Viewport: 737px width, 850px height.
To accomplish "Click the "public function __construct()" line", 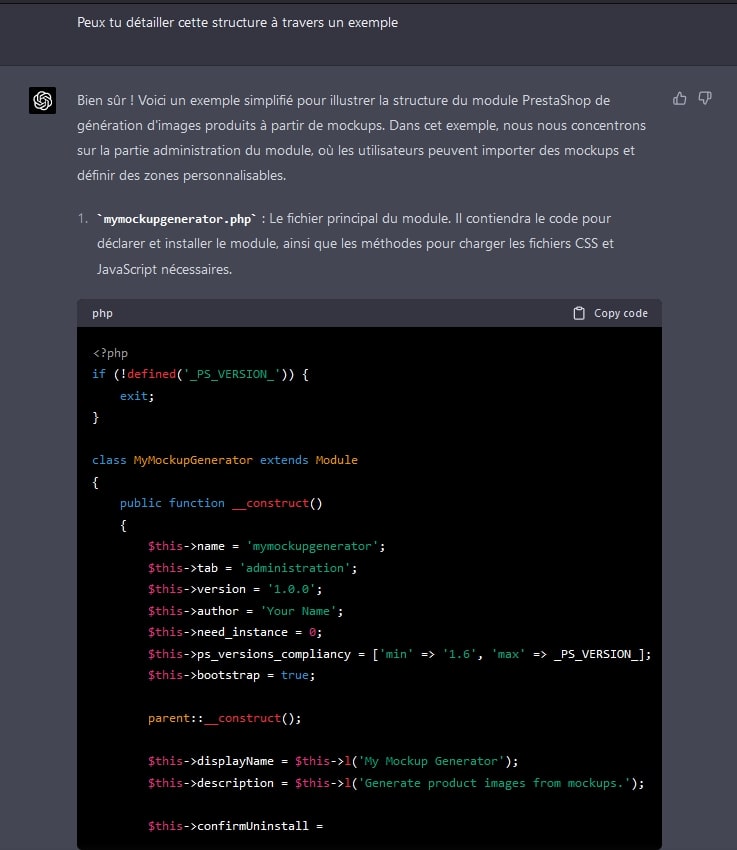I will (220, 503).
